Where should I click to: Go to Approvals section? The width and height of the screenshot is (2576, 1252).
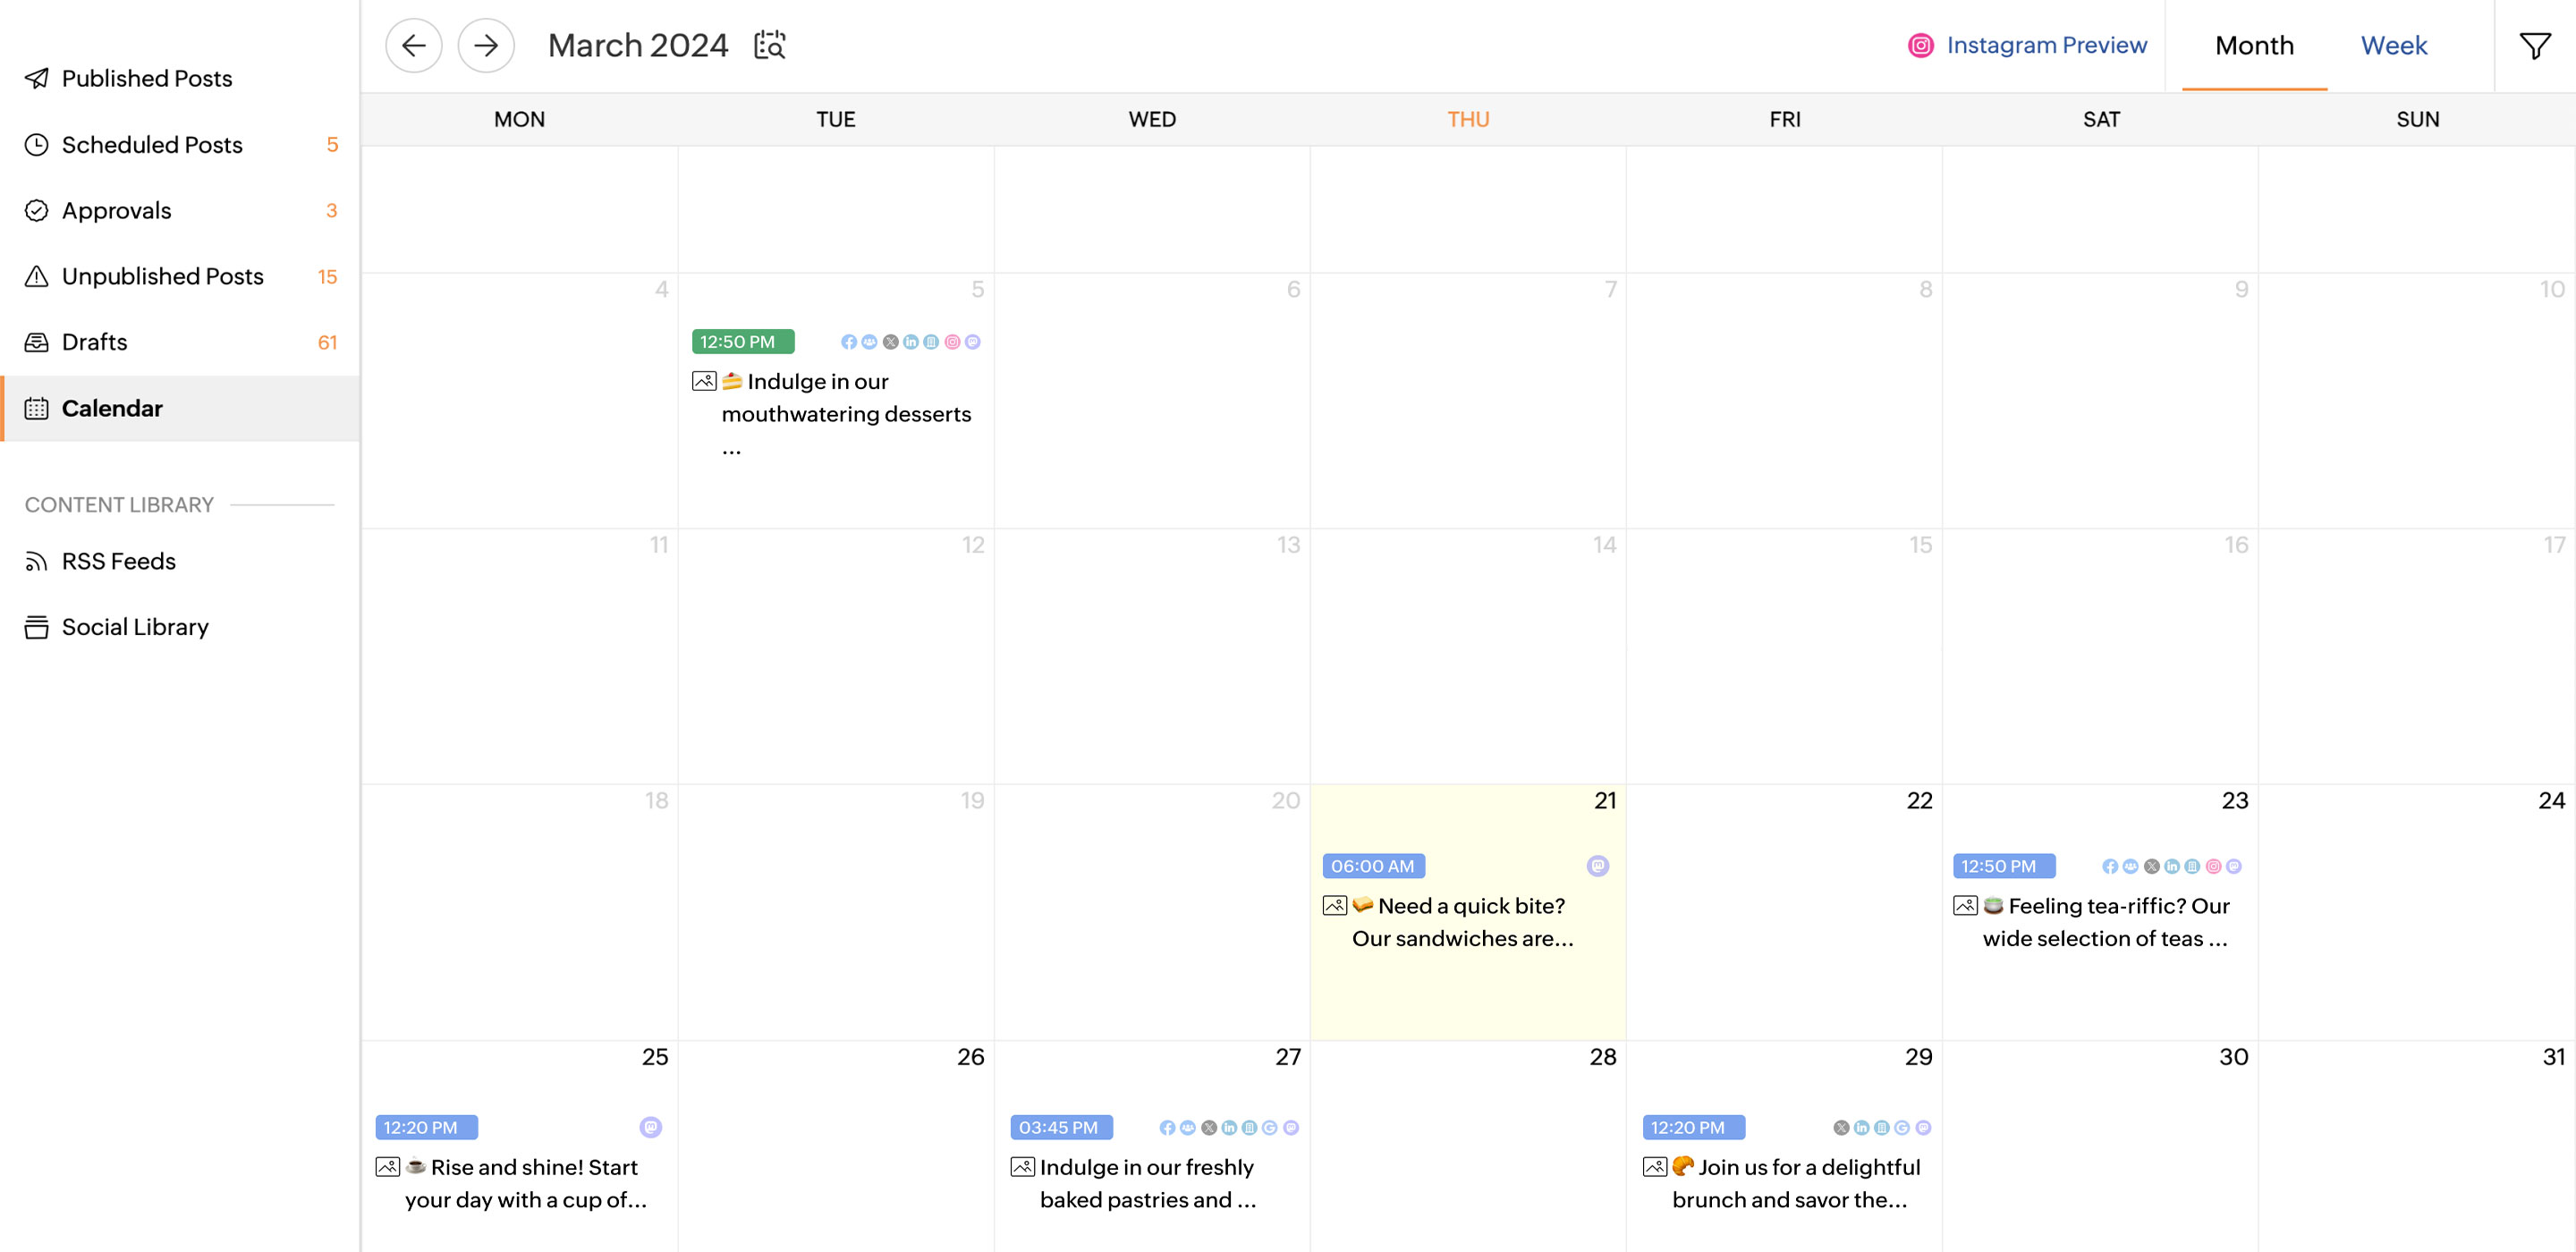116,210
